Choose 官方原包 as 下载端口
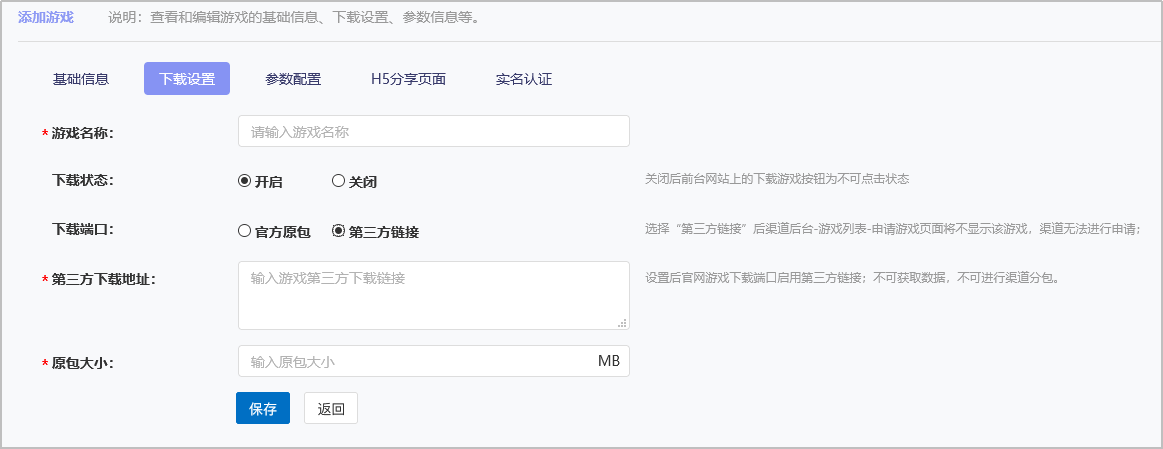 click(244, 231)
